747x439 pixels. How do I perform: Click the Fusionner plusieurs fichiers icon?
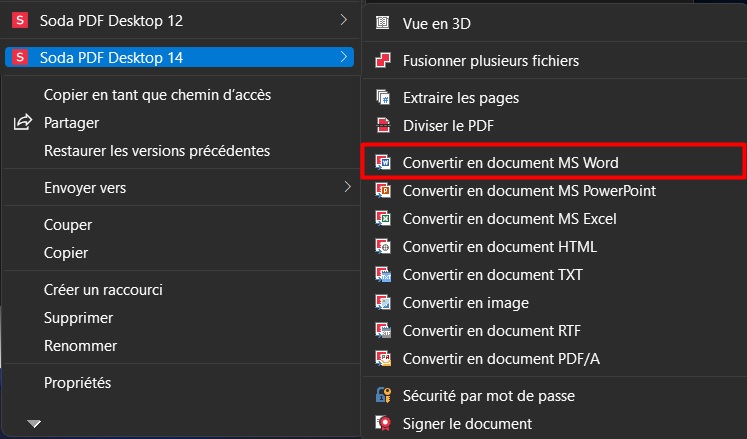point(383,60)
